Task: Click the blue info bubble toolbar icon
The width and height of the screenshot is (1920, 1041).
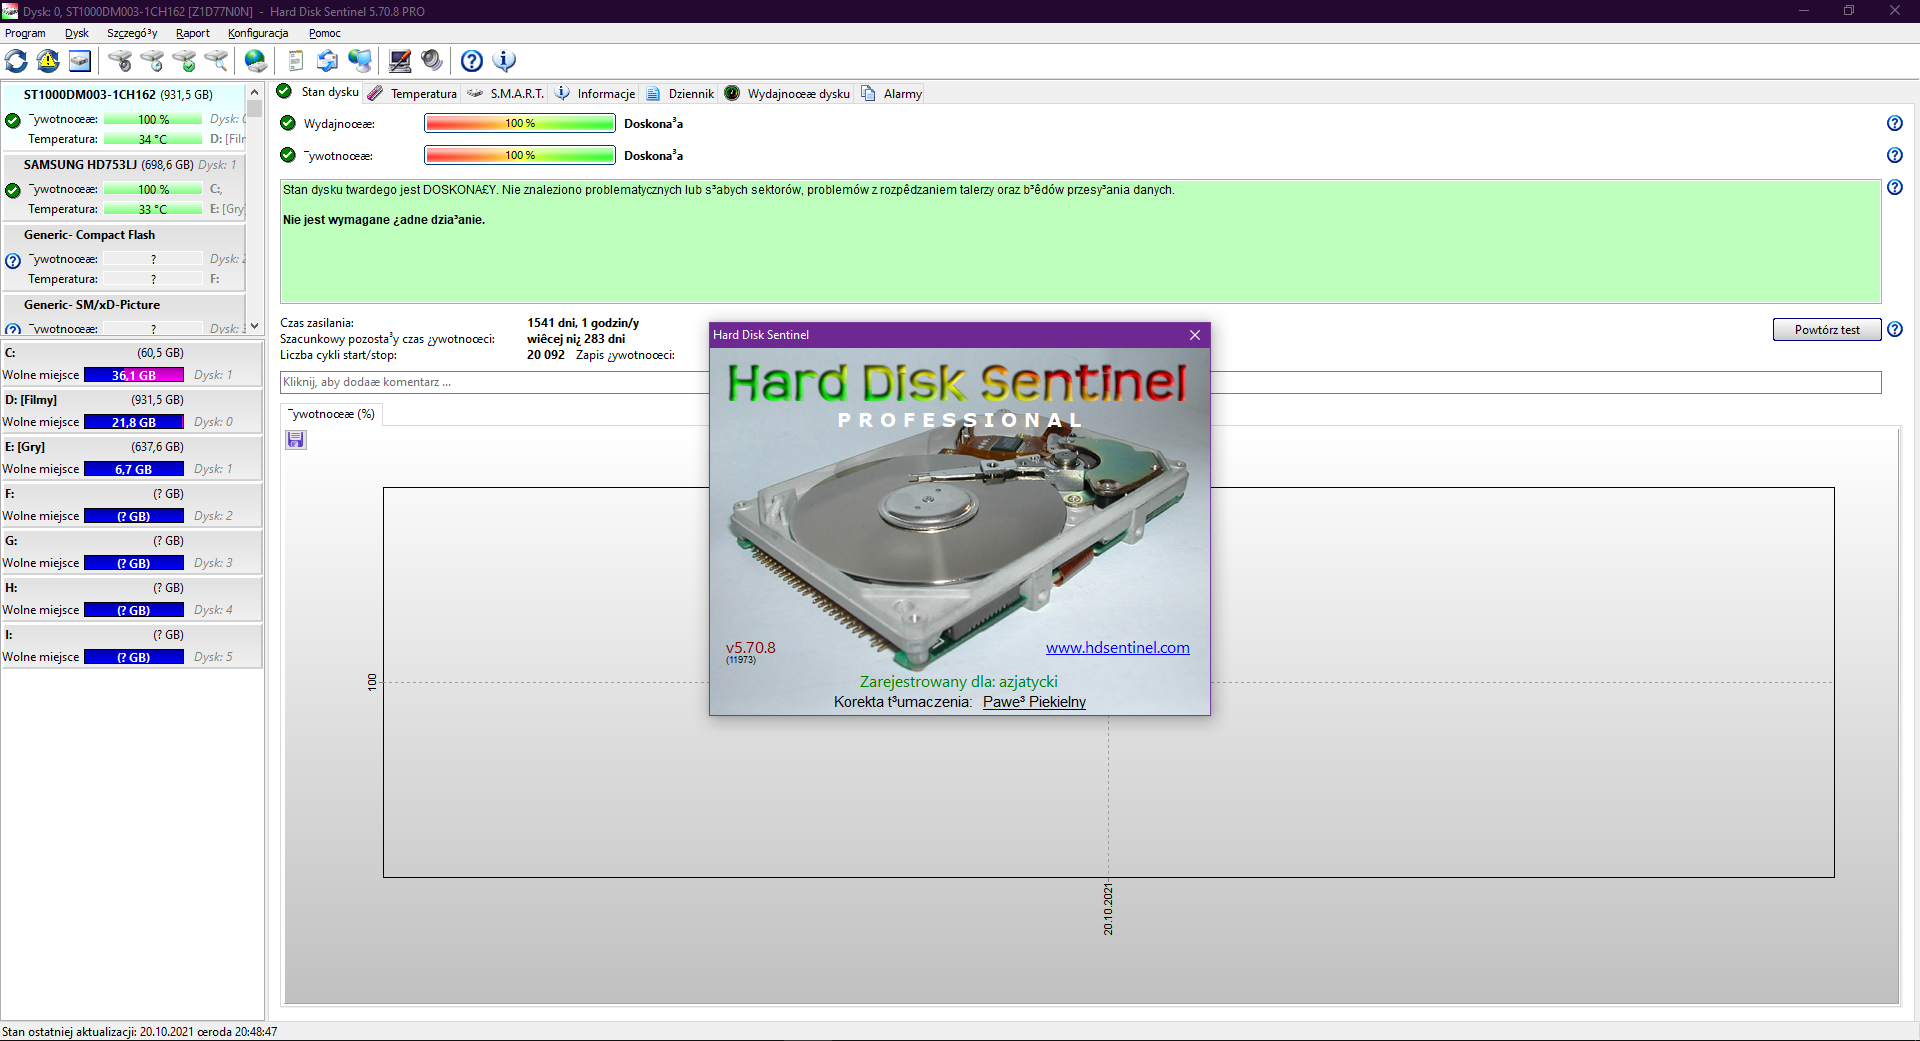Action: 504,61
